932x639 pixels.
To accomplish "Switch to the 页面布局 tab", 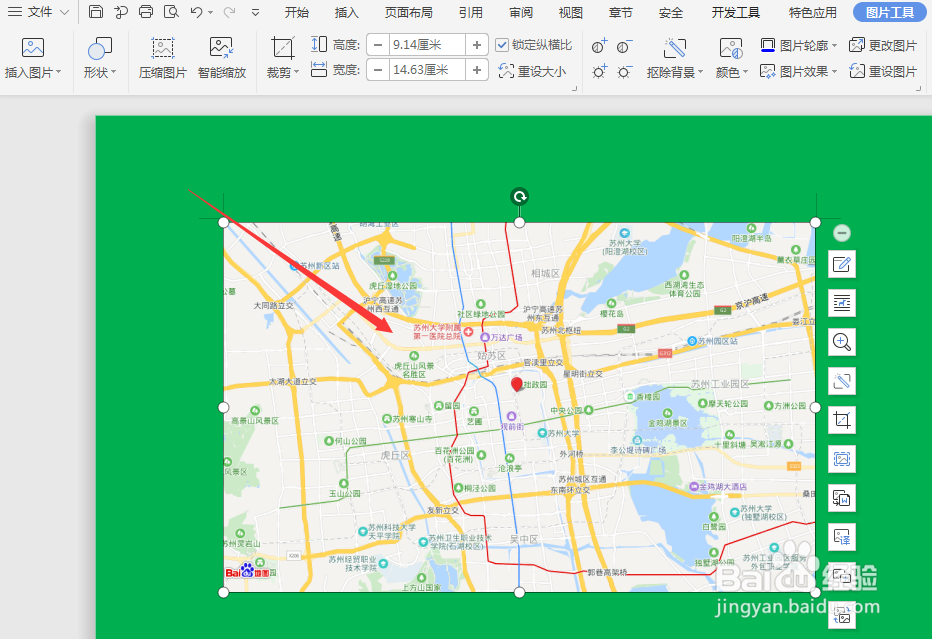I will point(408,12).
